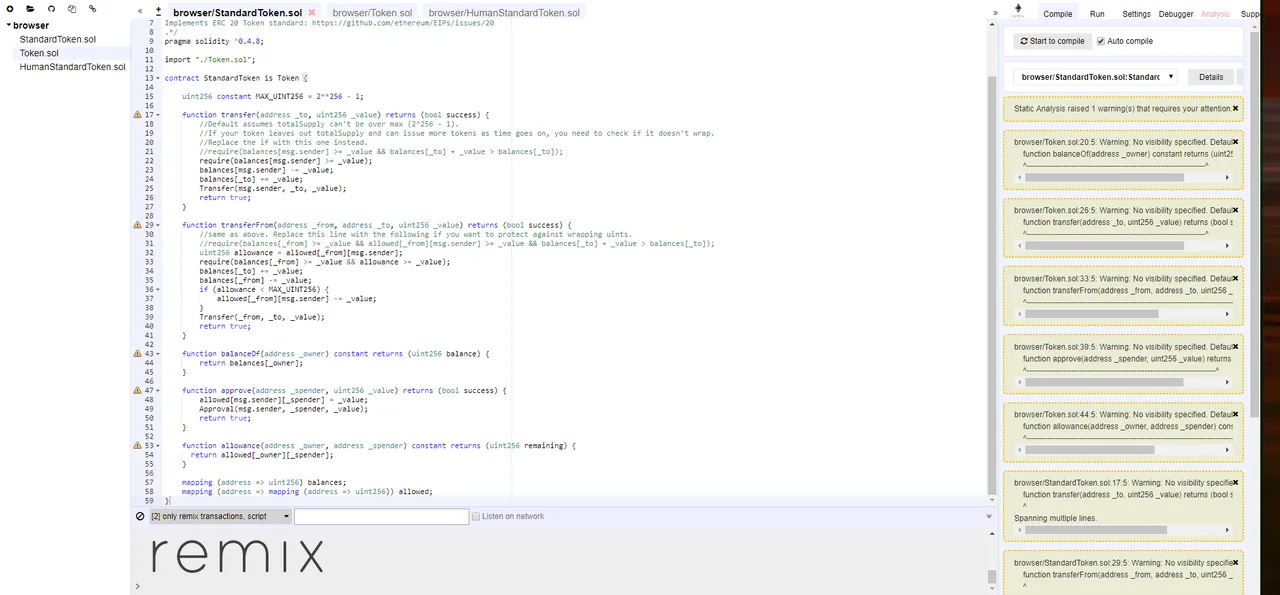The height and width of the screenshot is (595, 1280).
Task: Fold the approve function at line 47
Action: pos(159,390)
